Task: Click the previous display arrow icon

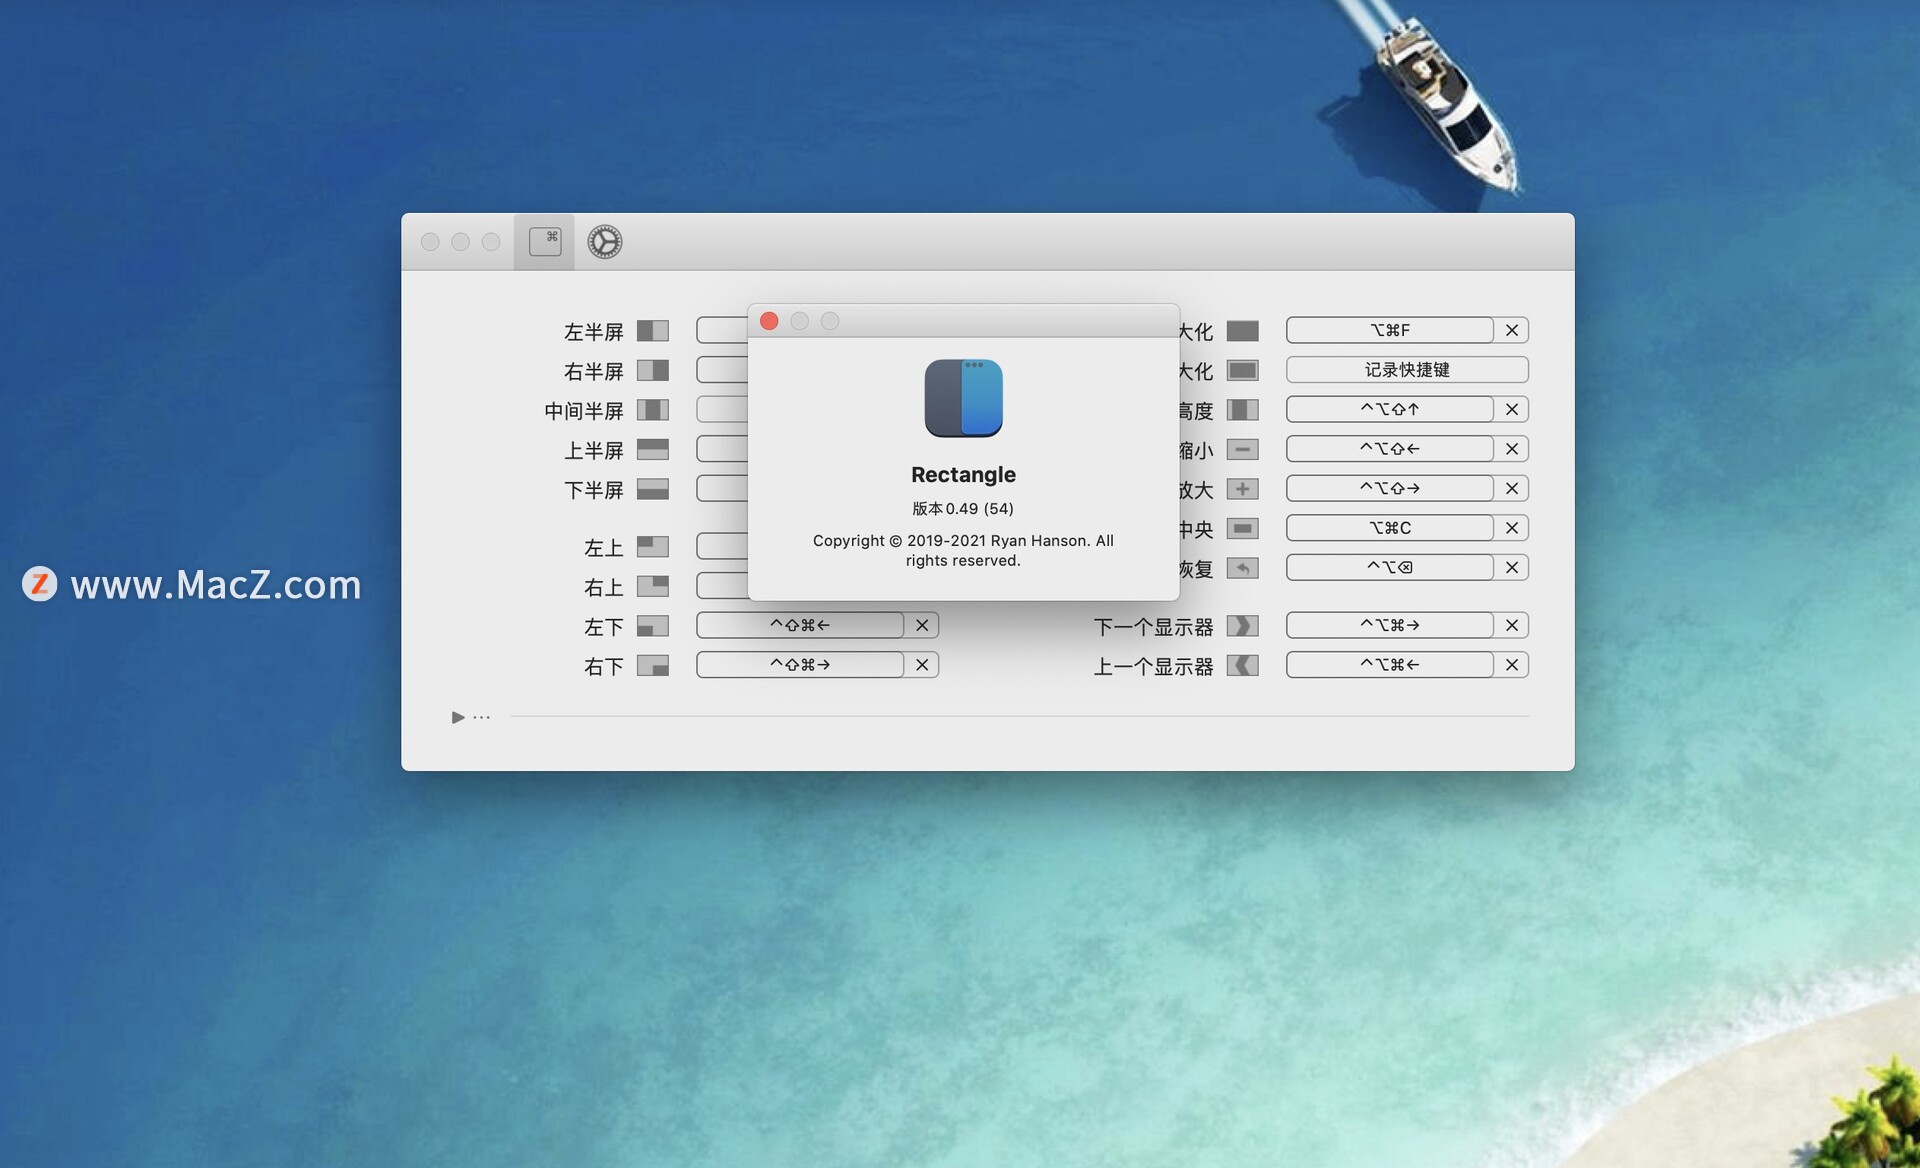Action: (x=1242, y=666)
